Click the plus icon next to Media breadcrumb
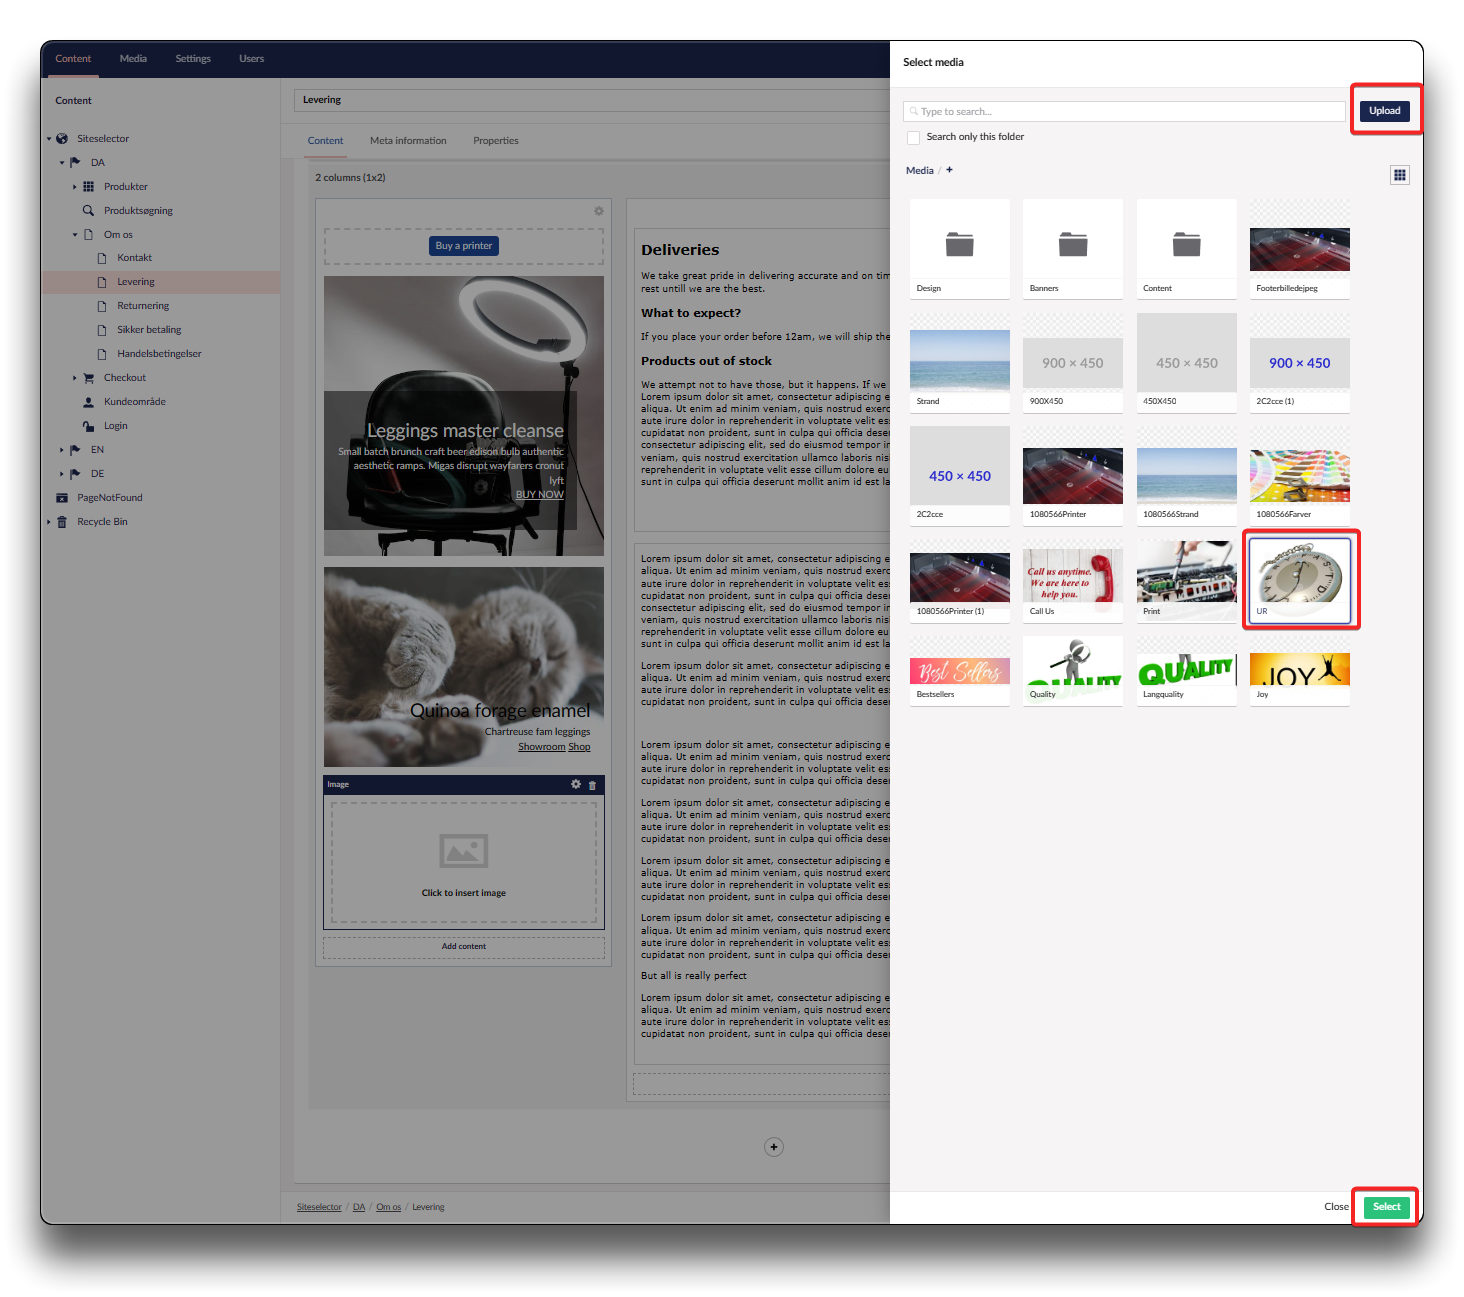1464x1297 pixels. [x=949, y=170]
